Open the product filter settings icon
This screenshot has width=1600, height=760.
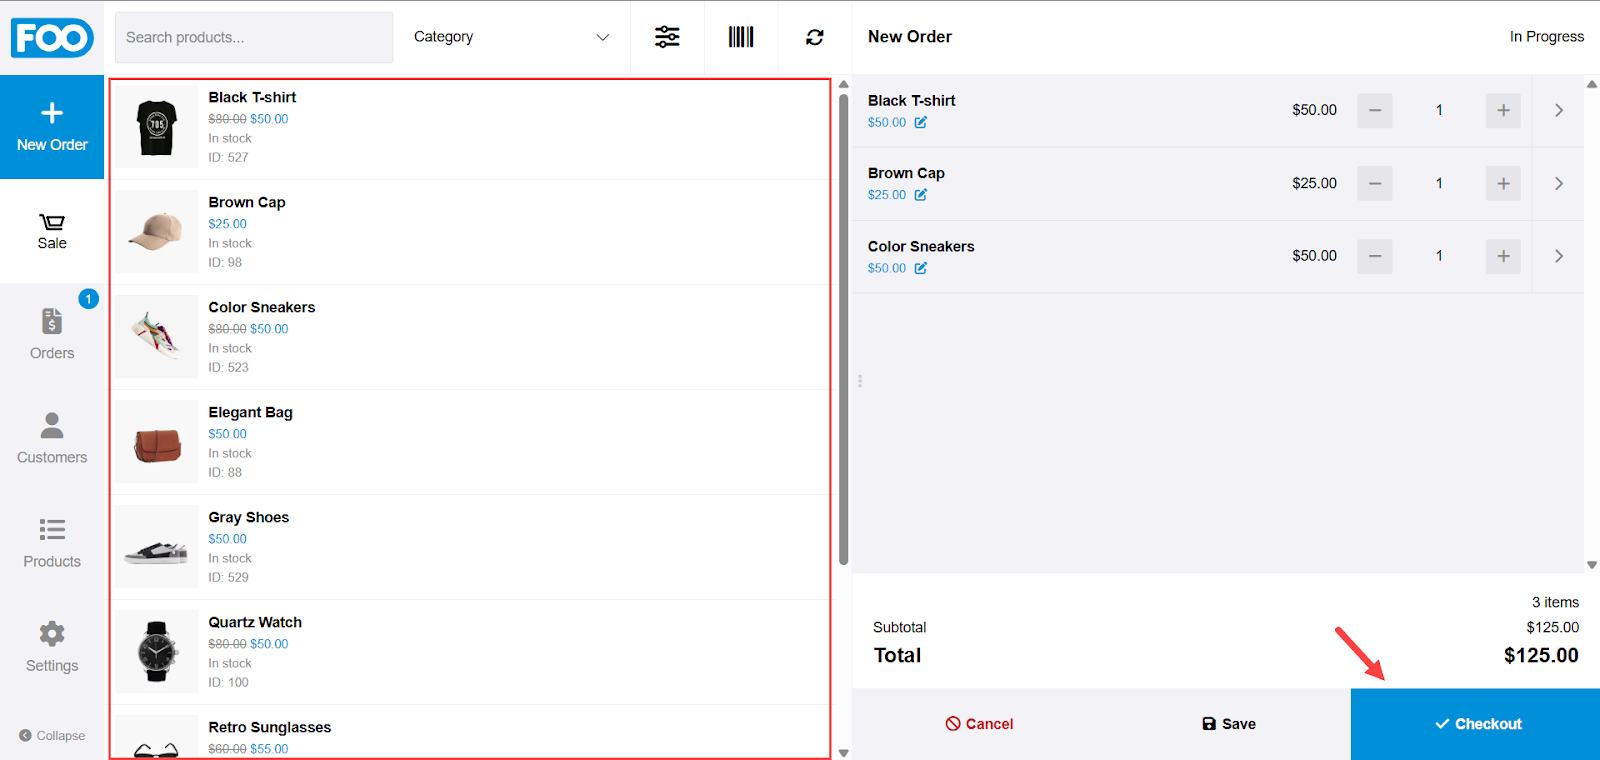pos(667,37)
